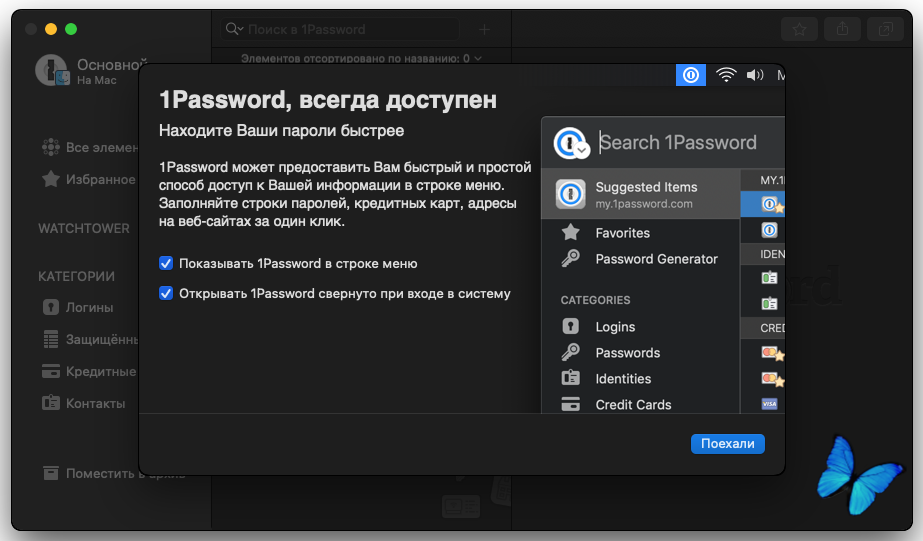Select Избранное favorites in sidebar
Image resolution: width=923 pixels, height=541 pixels.
coord(88,179)
